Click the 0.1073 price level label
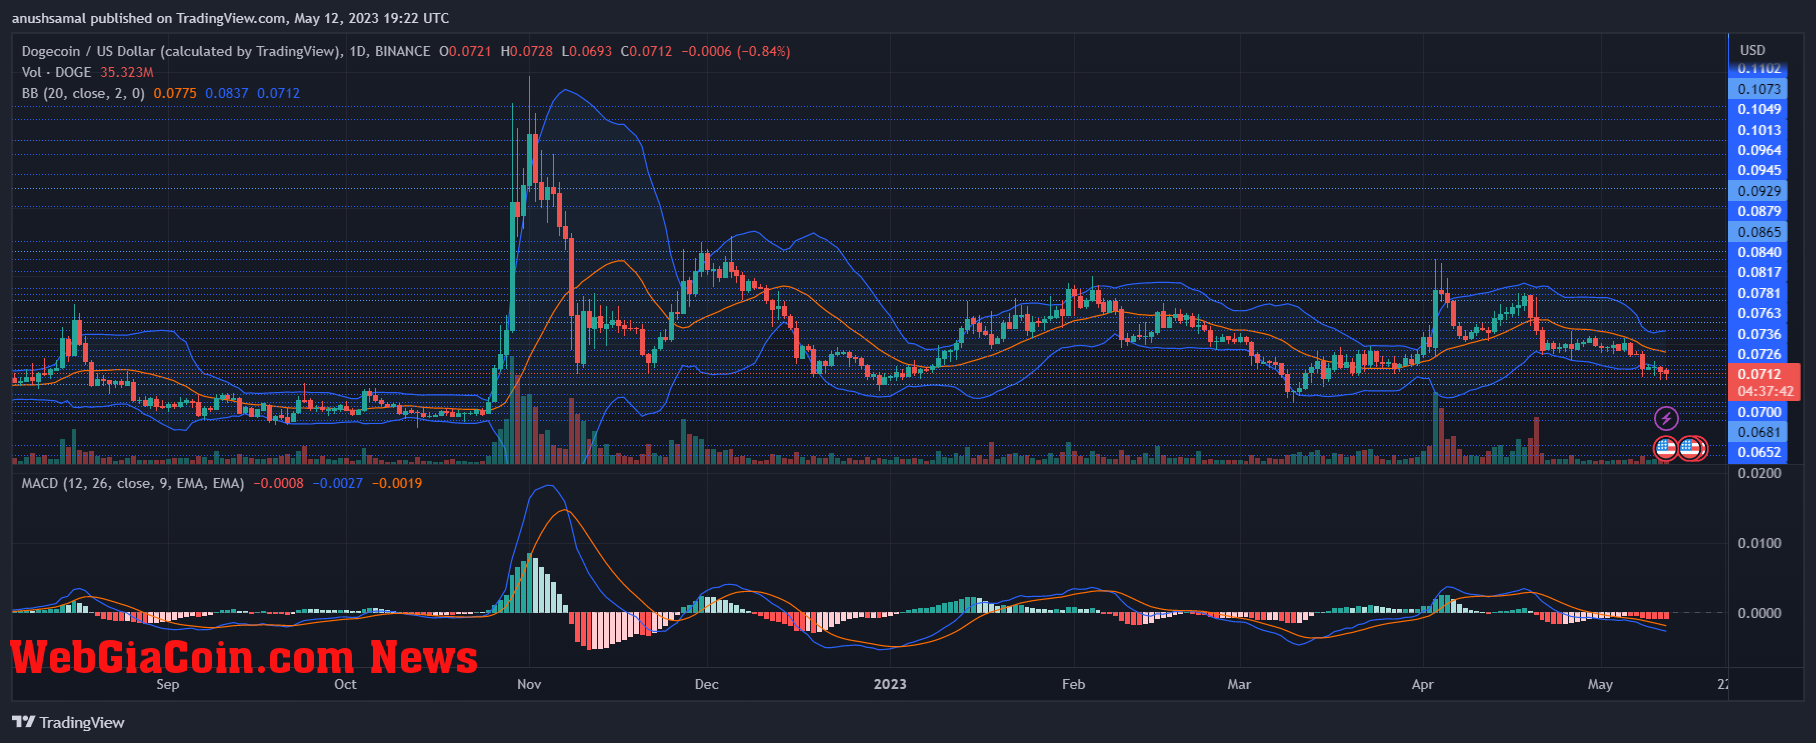Screen dimensions: 1816x743 (1758, 89)
